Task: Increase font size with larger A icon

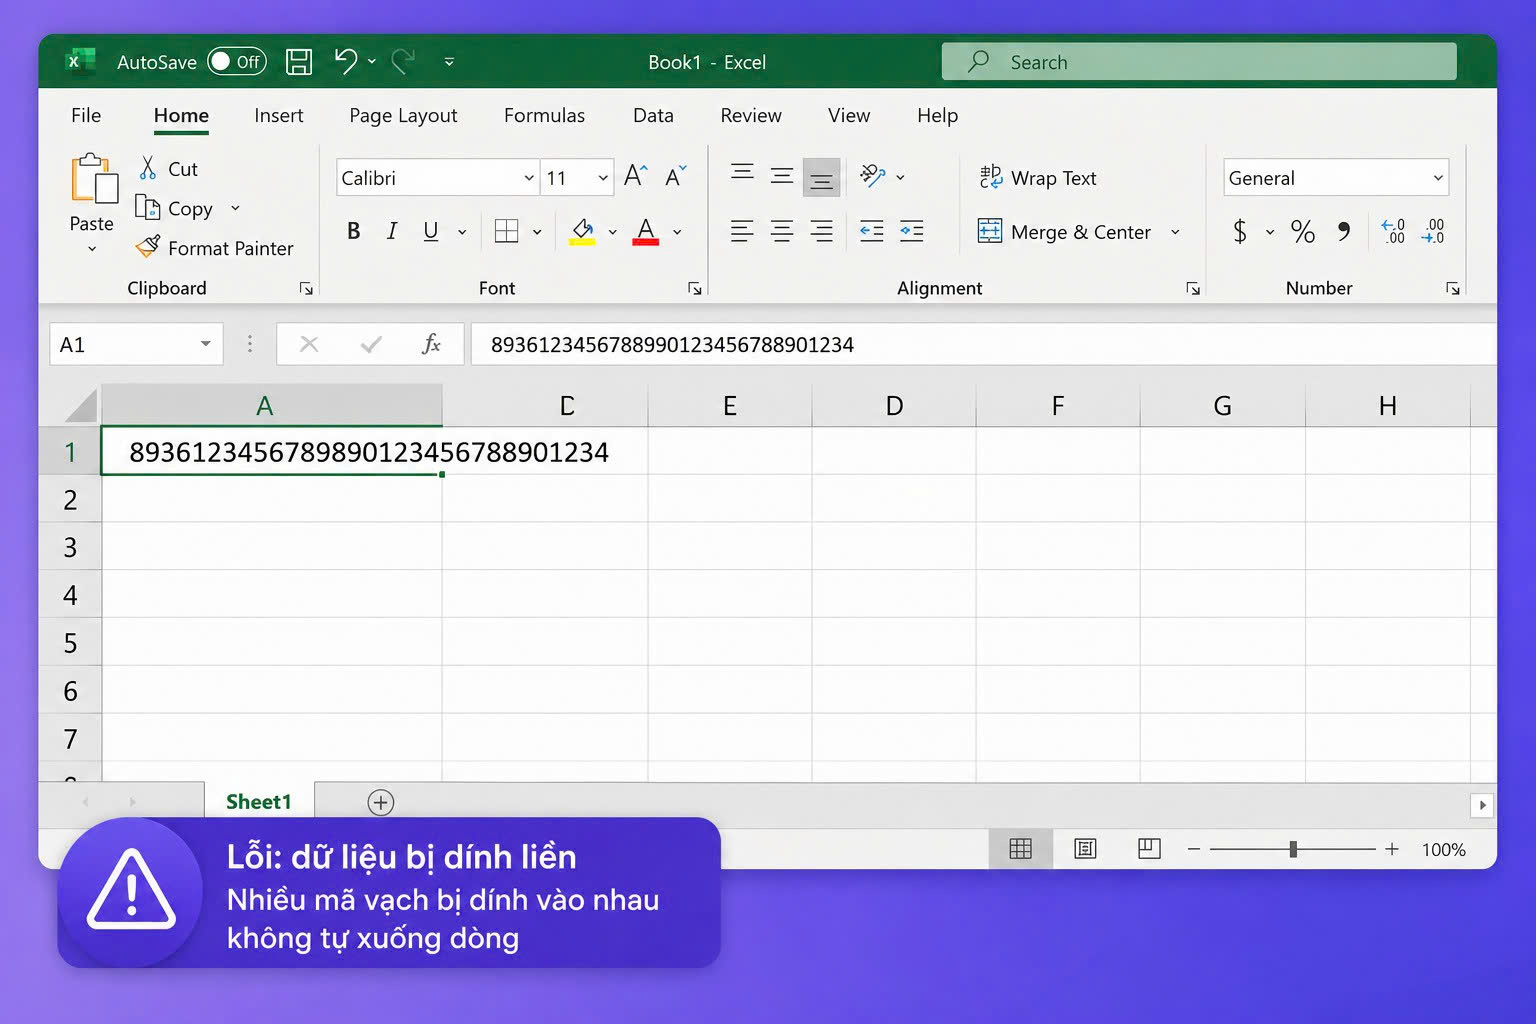Action: (636, 177)
